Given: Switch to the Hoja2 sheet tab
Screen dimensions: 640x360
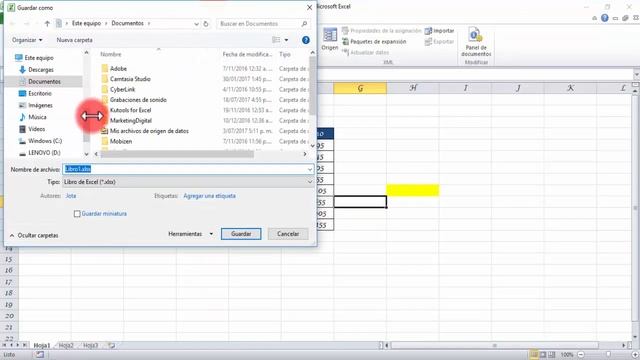Looking at the screenshot, I should point(66,345).
